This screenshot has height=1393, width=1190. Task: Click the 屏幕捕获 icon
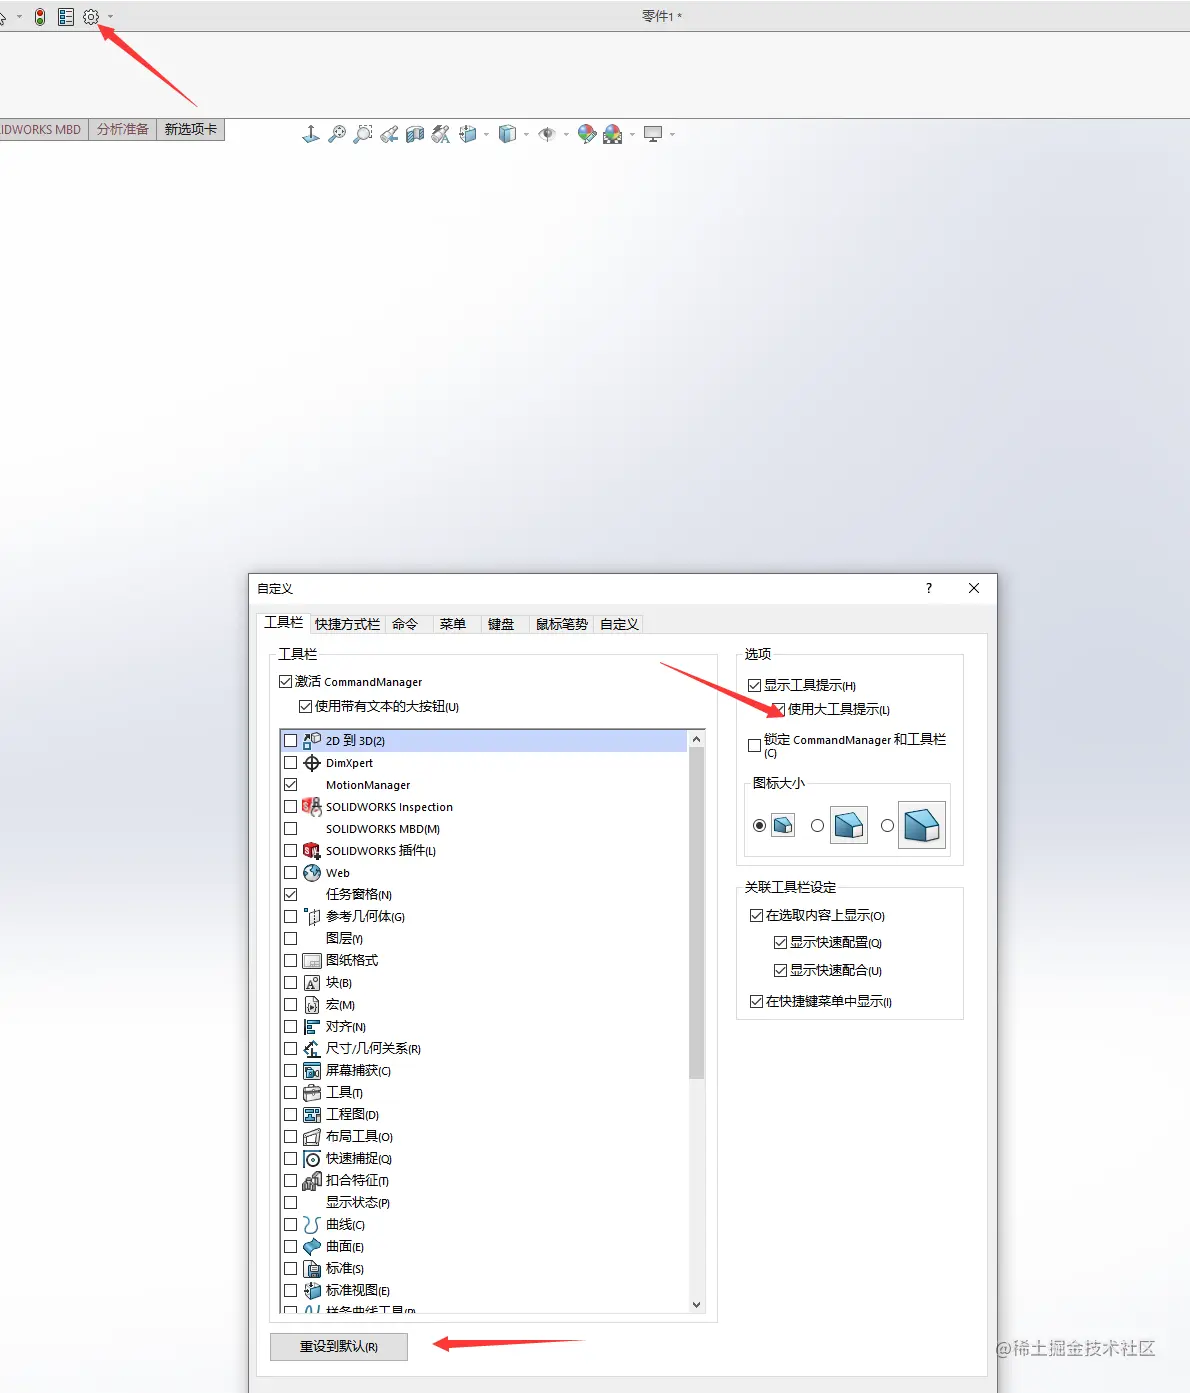coord(312,1071)
